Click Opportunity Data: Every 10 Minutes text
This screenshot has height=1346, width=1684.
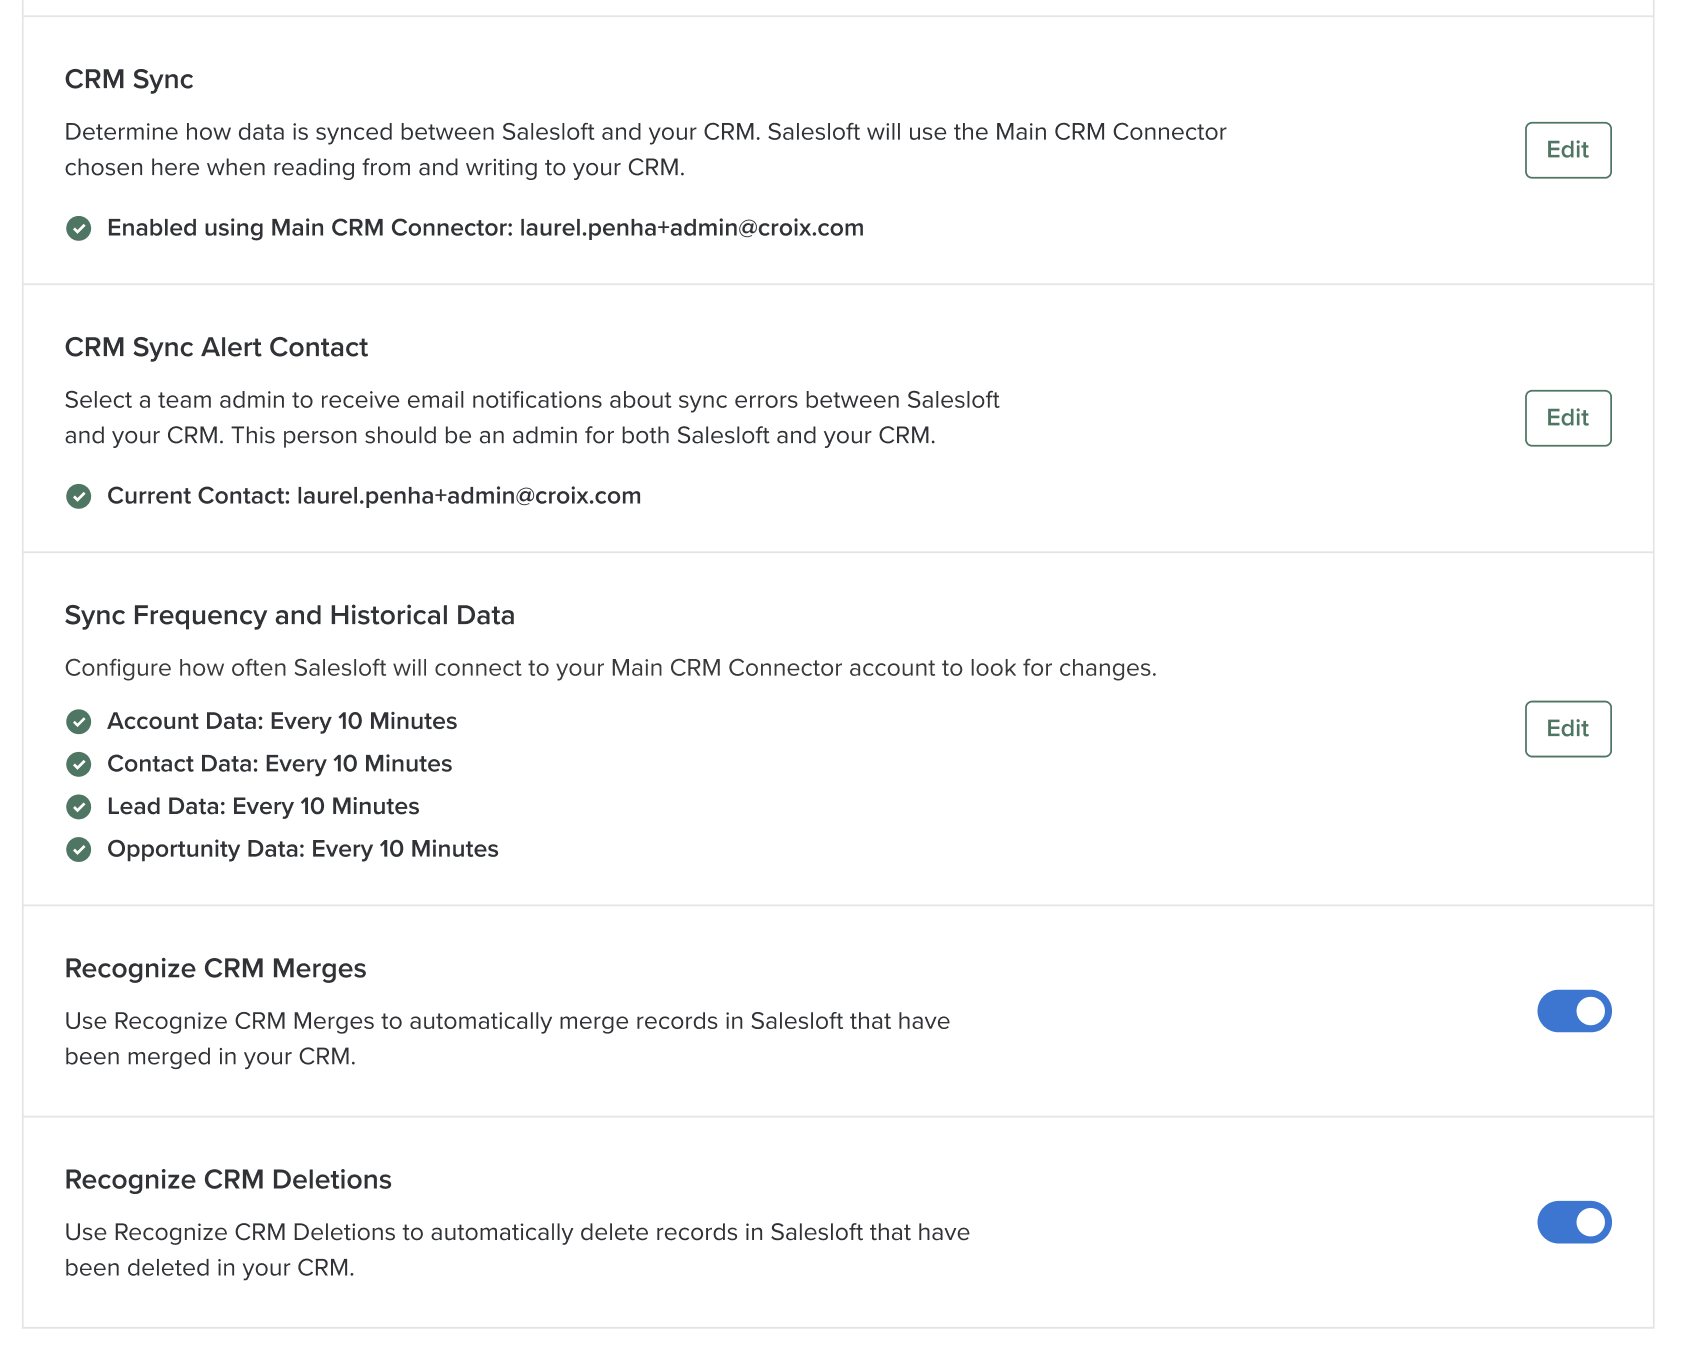pos(302,849)
